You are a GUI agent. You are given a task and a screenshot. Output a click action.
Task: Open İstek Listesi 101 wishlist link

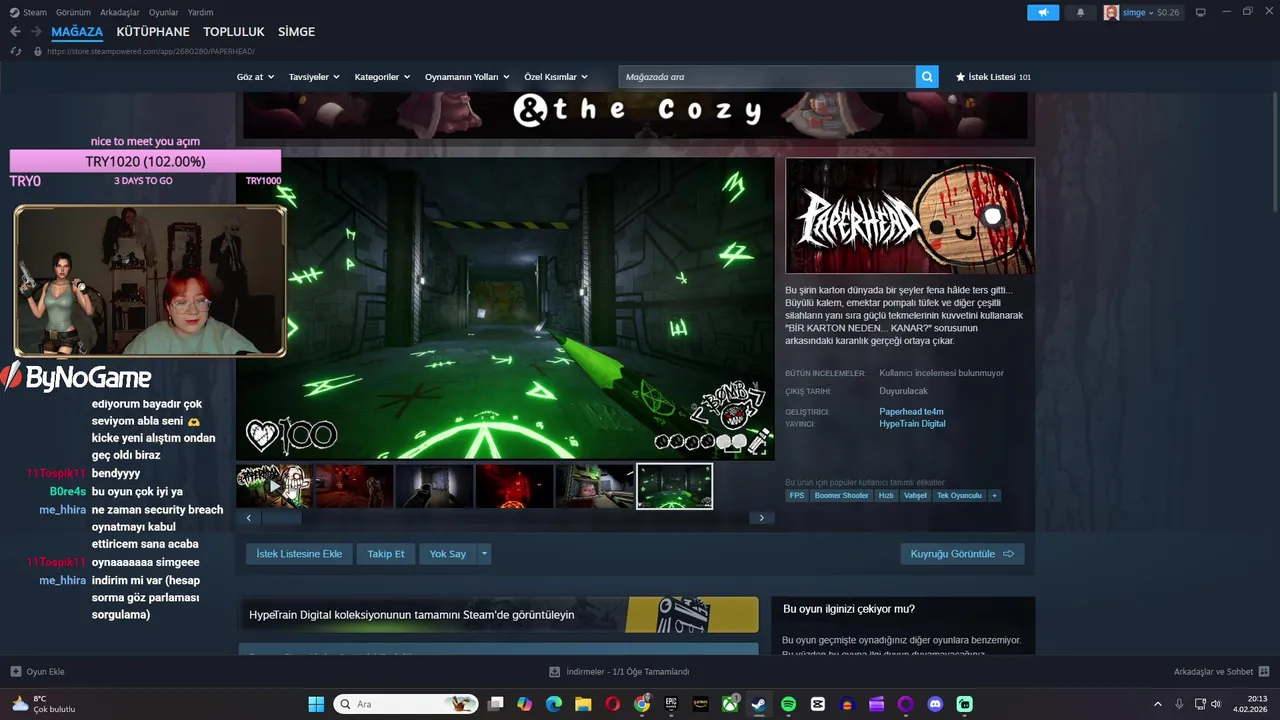(x=993, y=77)
